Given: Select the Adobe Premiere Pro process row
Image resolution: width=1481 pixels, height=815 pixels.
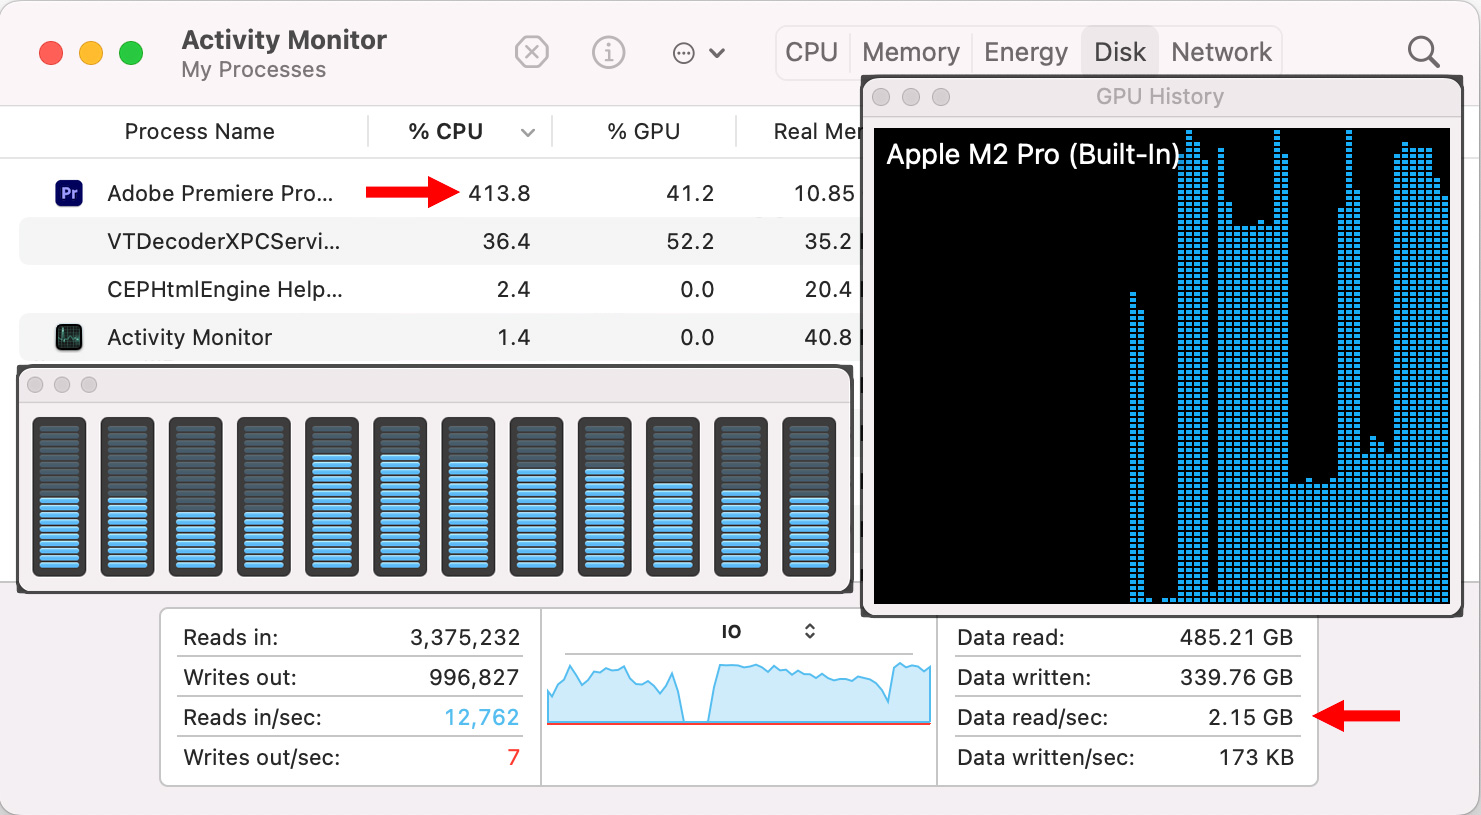Looking at the screenshot, I should pyautogui.click(x=440, y=193).
